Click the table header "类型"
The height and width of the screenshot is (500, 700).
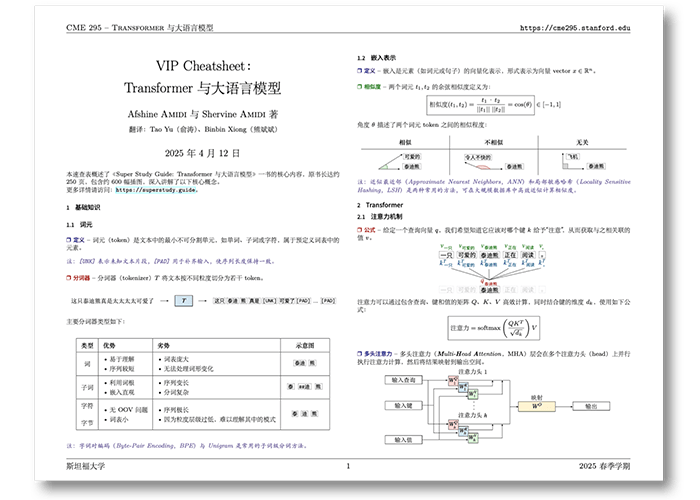tap(88, 346)
